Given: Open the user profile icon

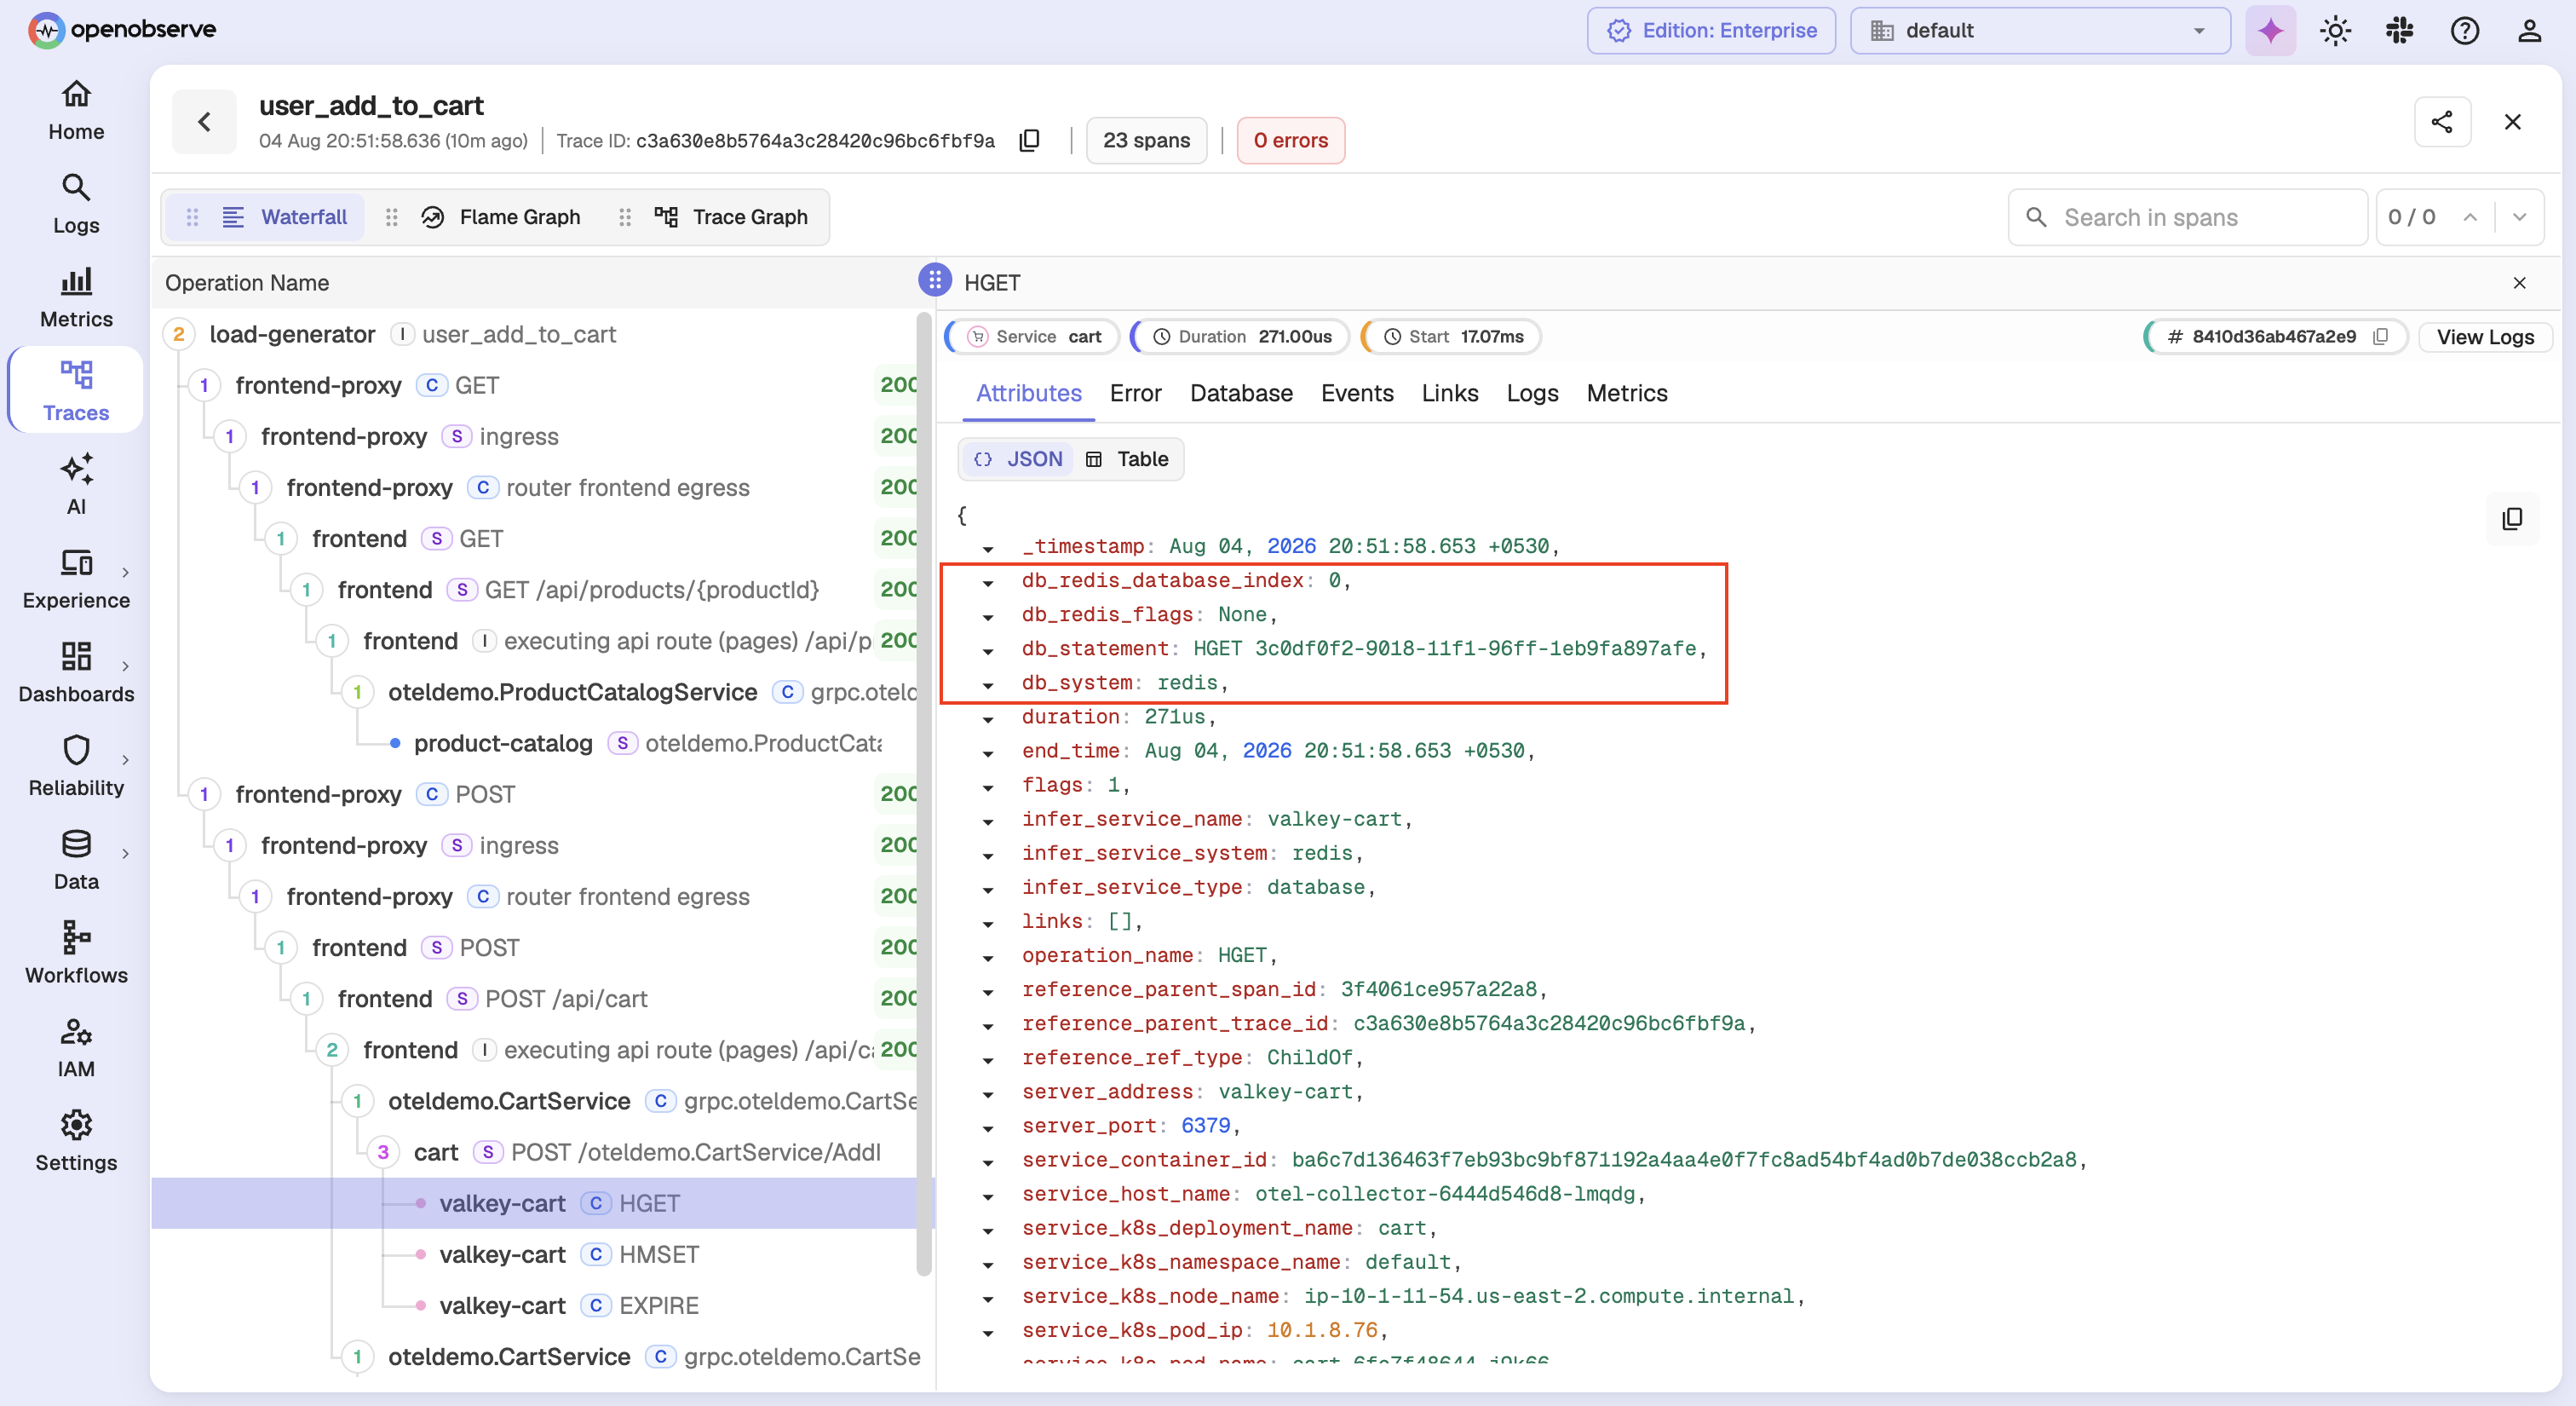Looking at the screenshot, I should click(x=2529, y=31).
